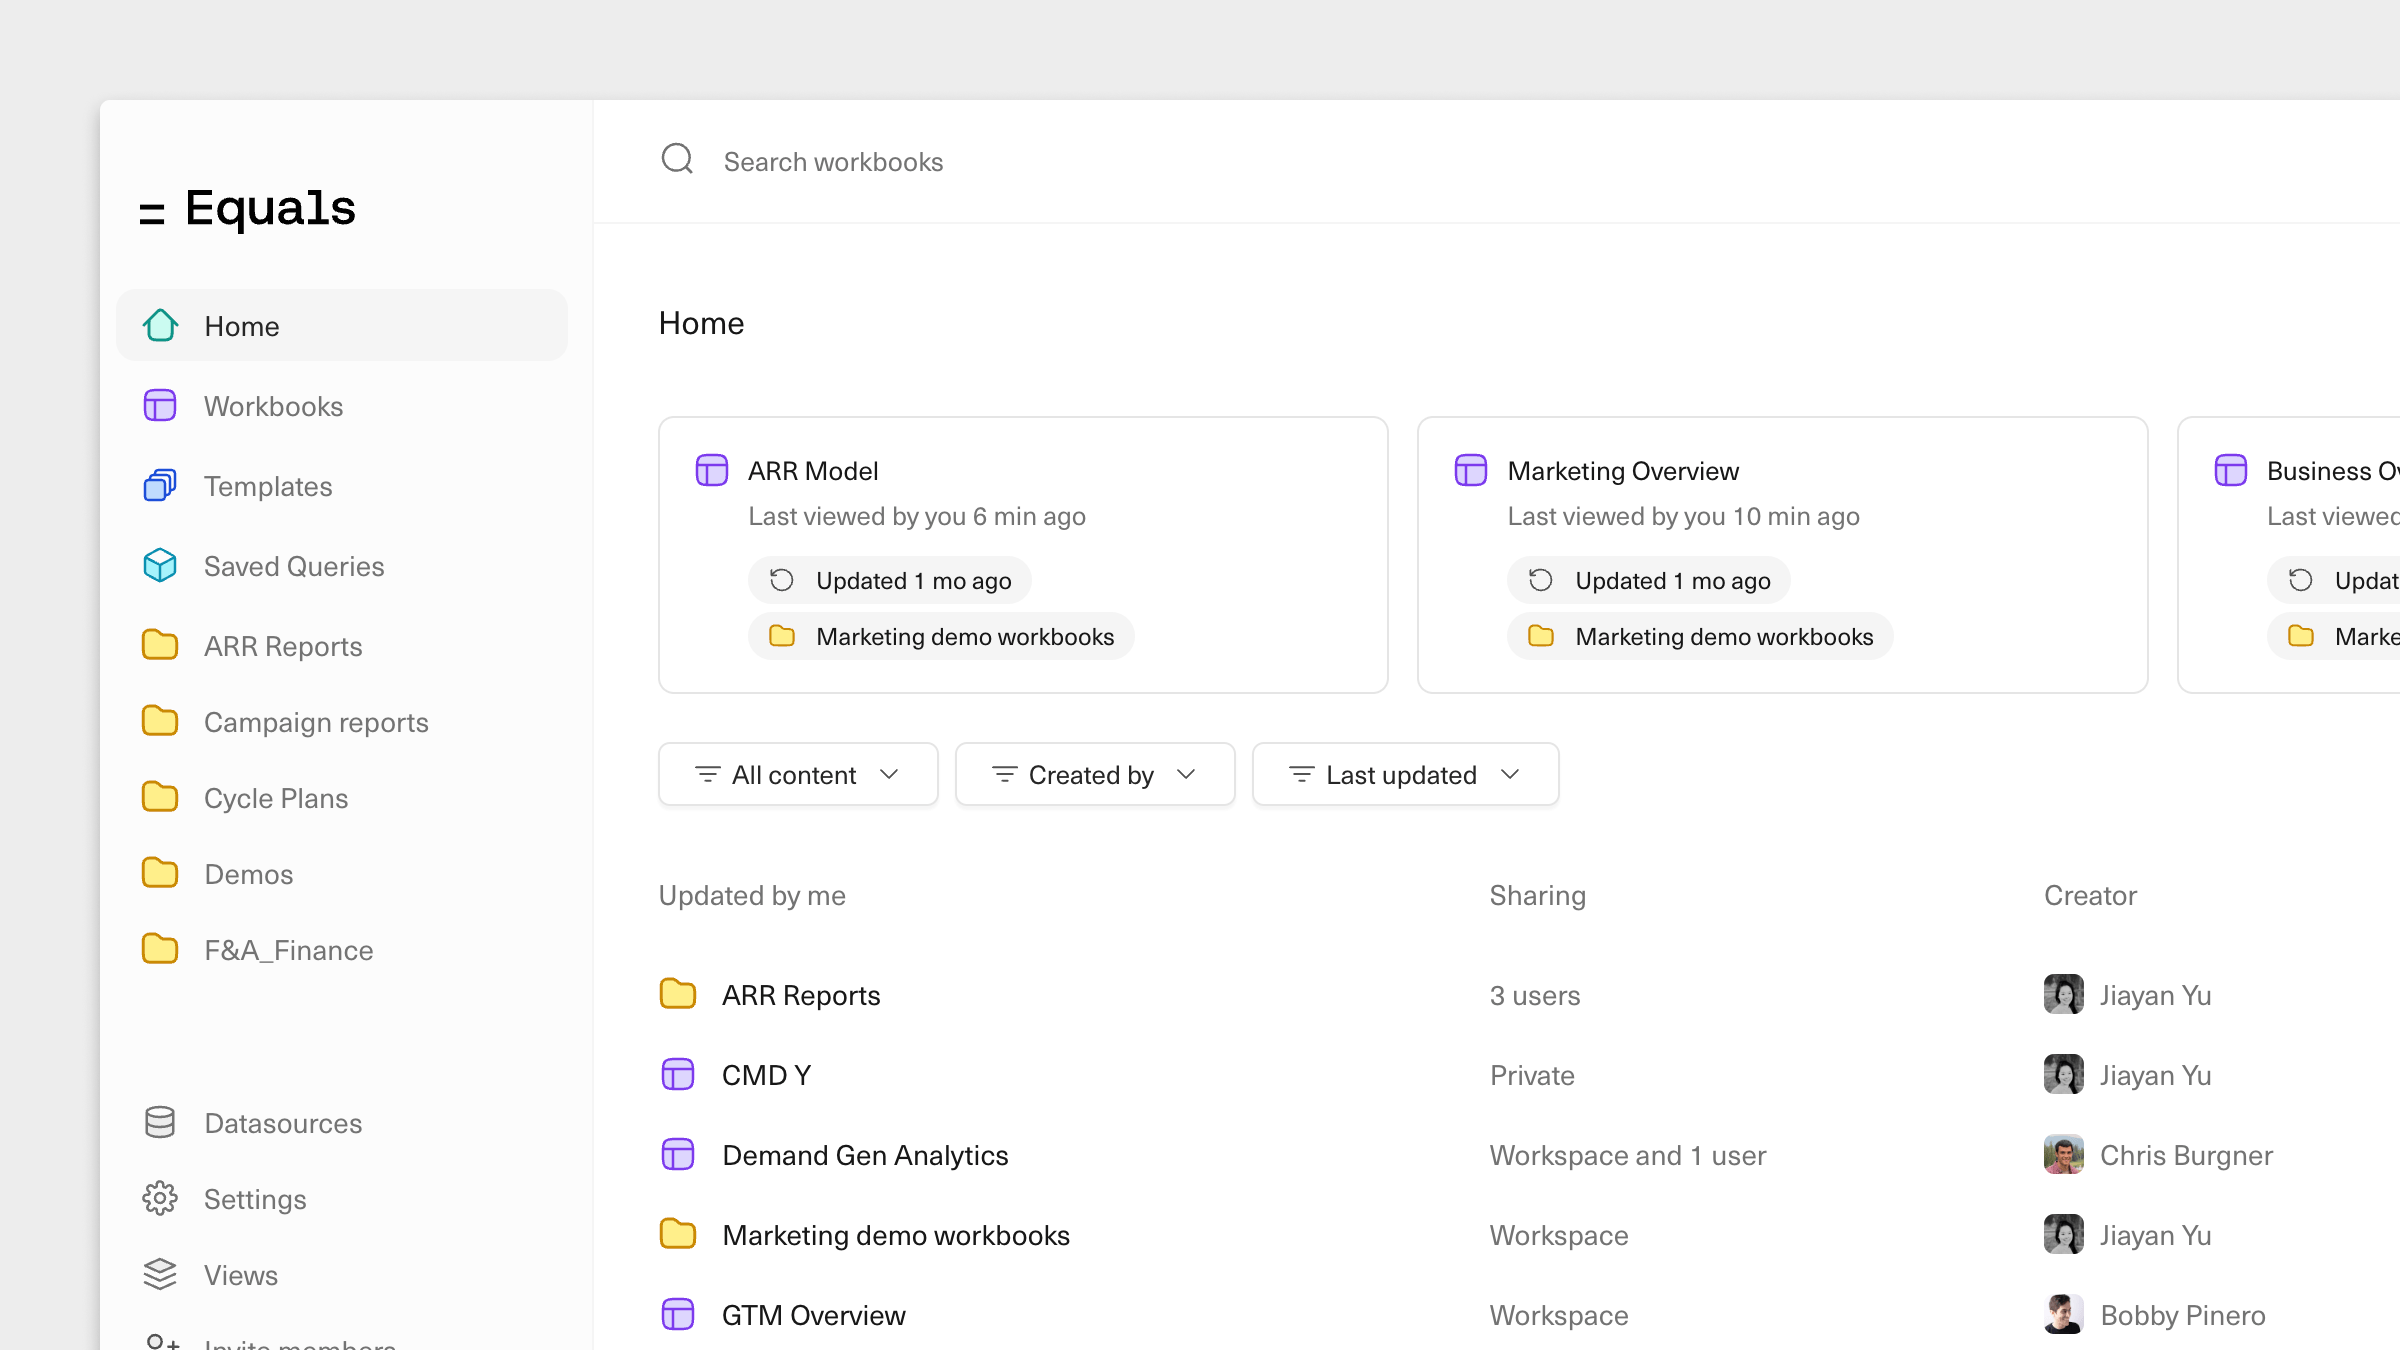Viewport: 2400px width, 1350px height.
Task: Click the Views layers icon
Action: 160,1274
